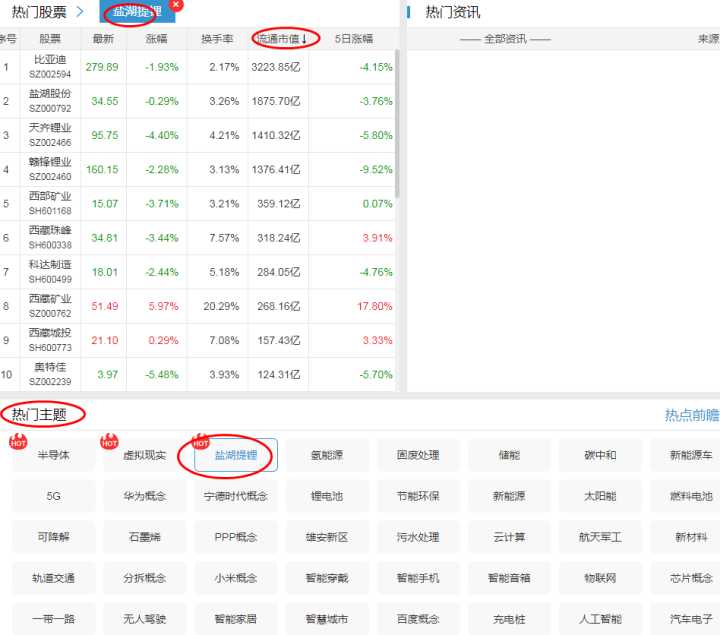
Task: Click the arrow next to 热门股票
Action: (80, 11)
